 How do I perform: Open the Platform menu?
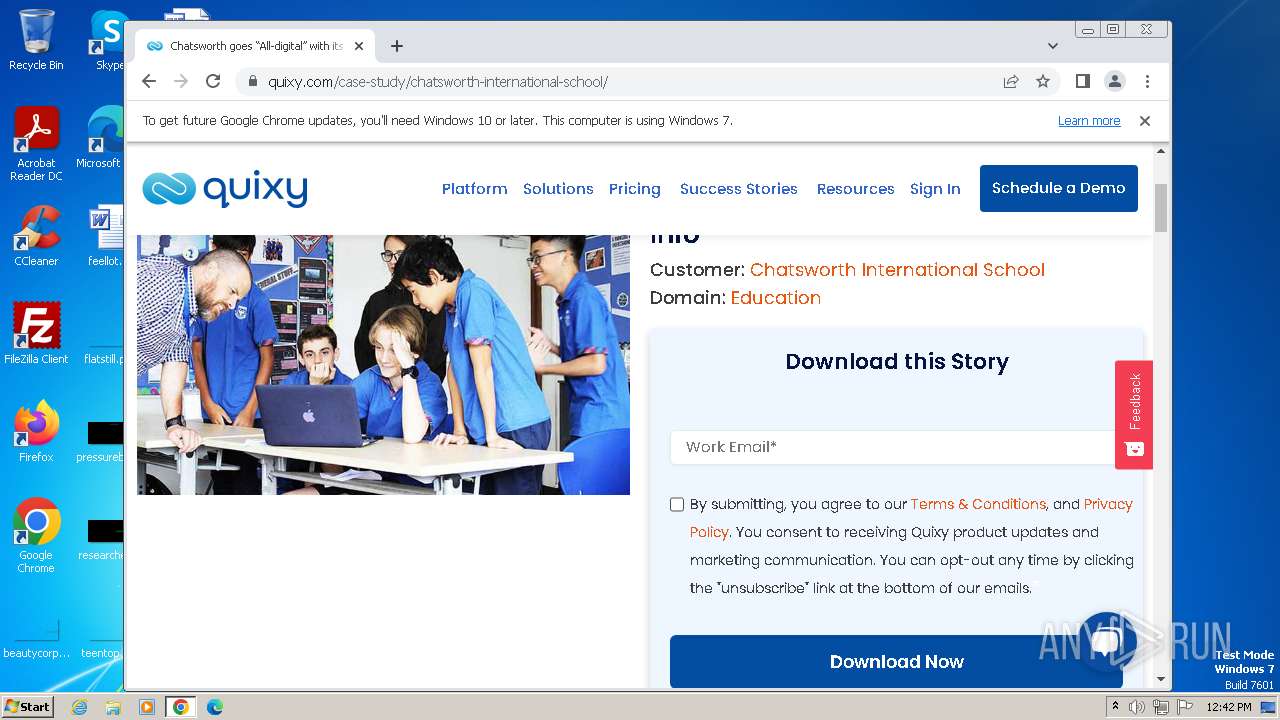tap(475, 189)
